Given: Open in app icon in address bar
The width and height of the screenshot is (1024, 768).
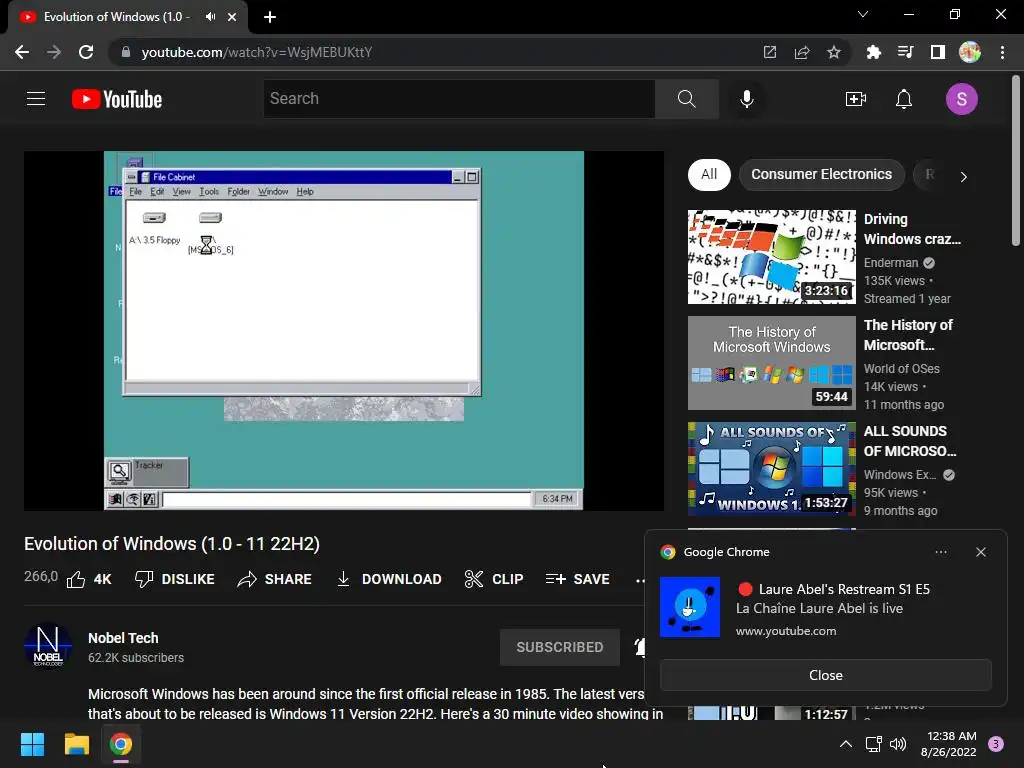Looking at the screenshot, I should [770, 52].
